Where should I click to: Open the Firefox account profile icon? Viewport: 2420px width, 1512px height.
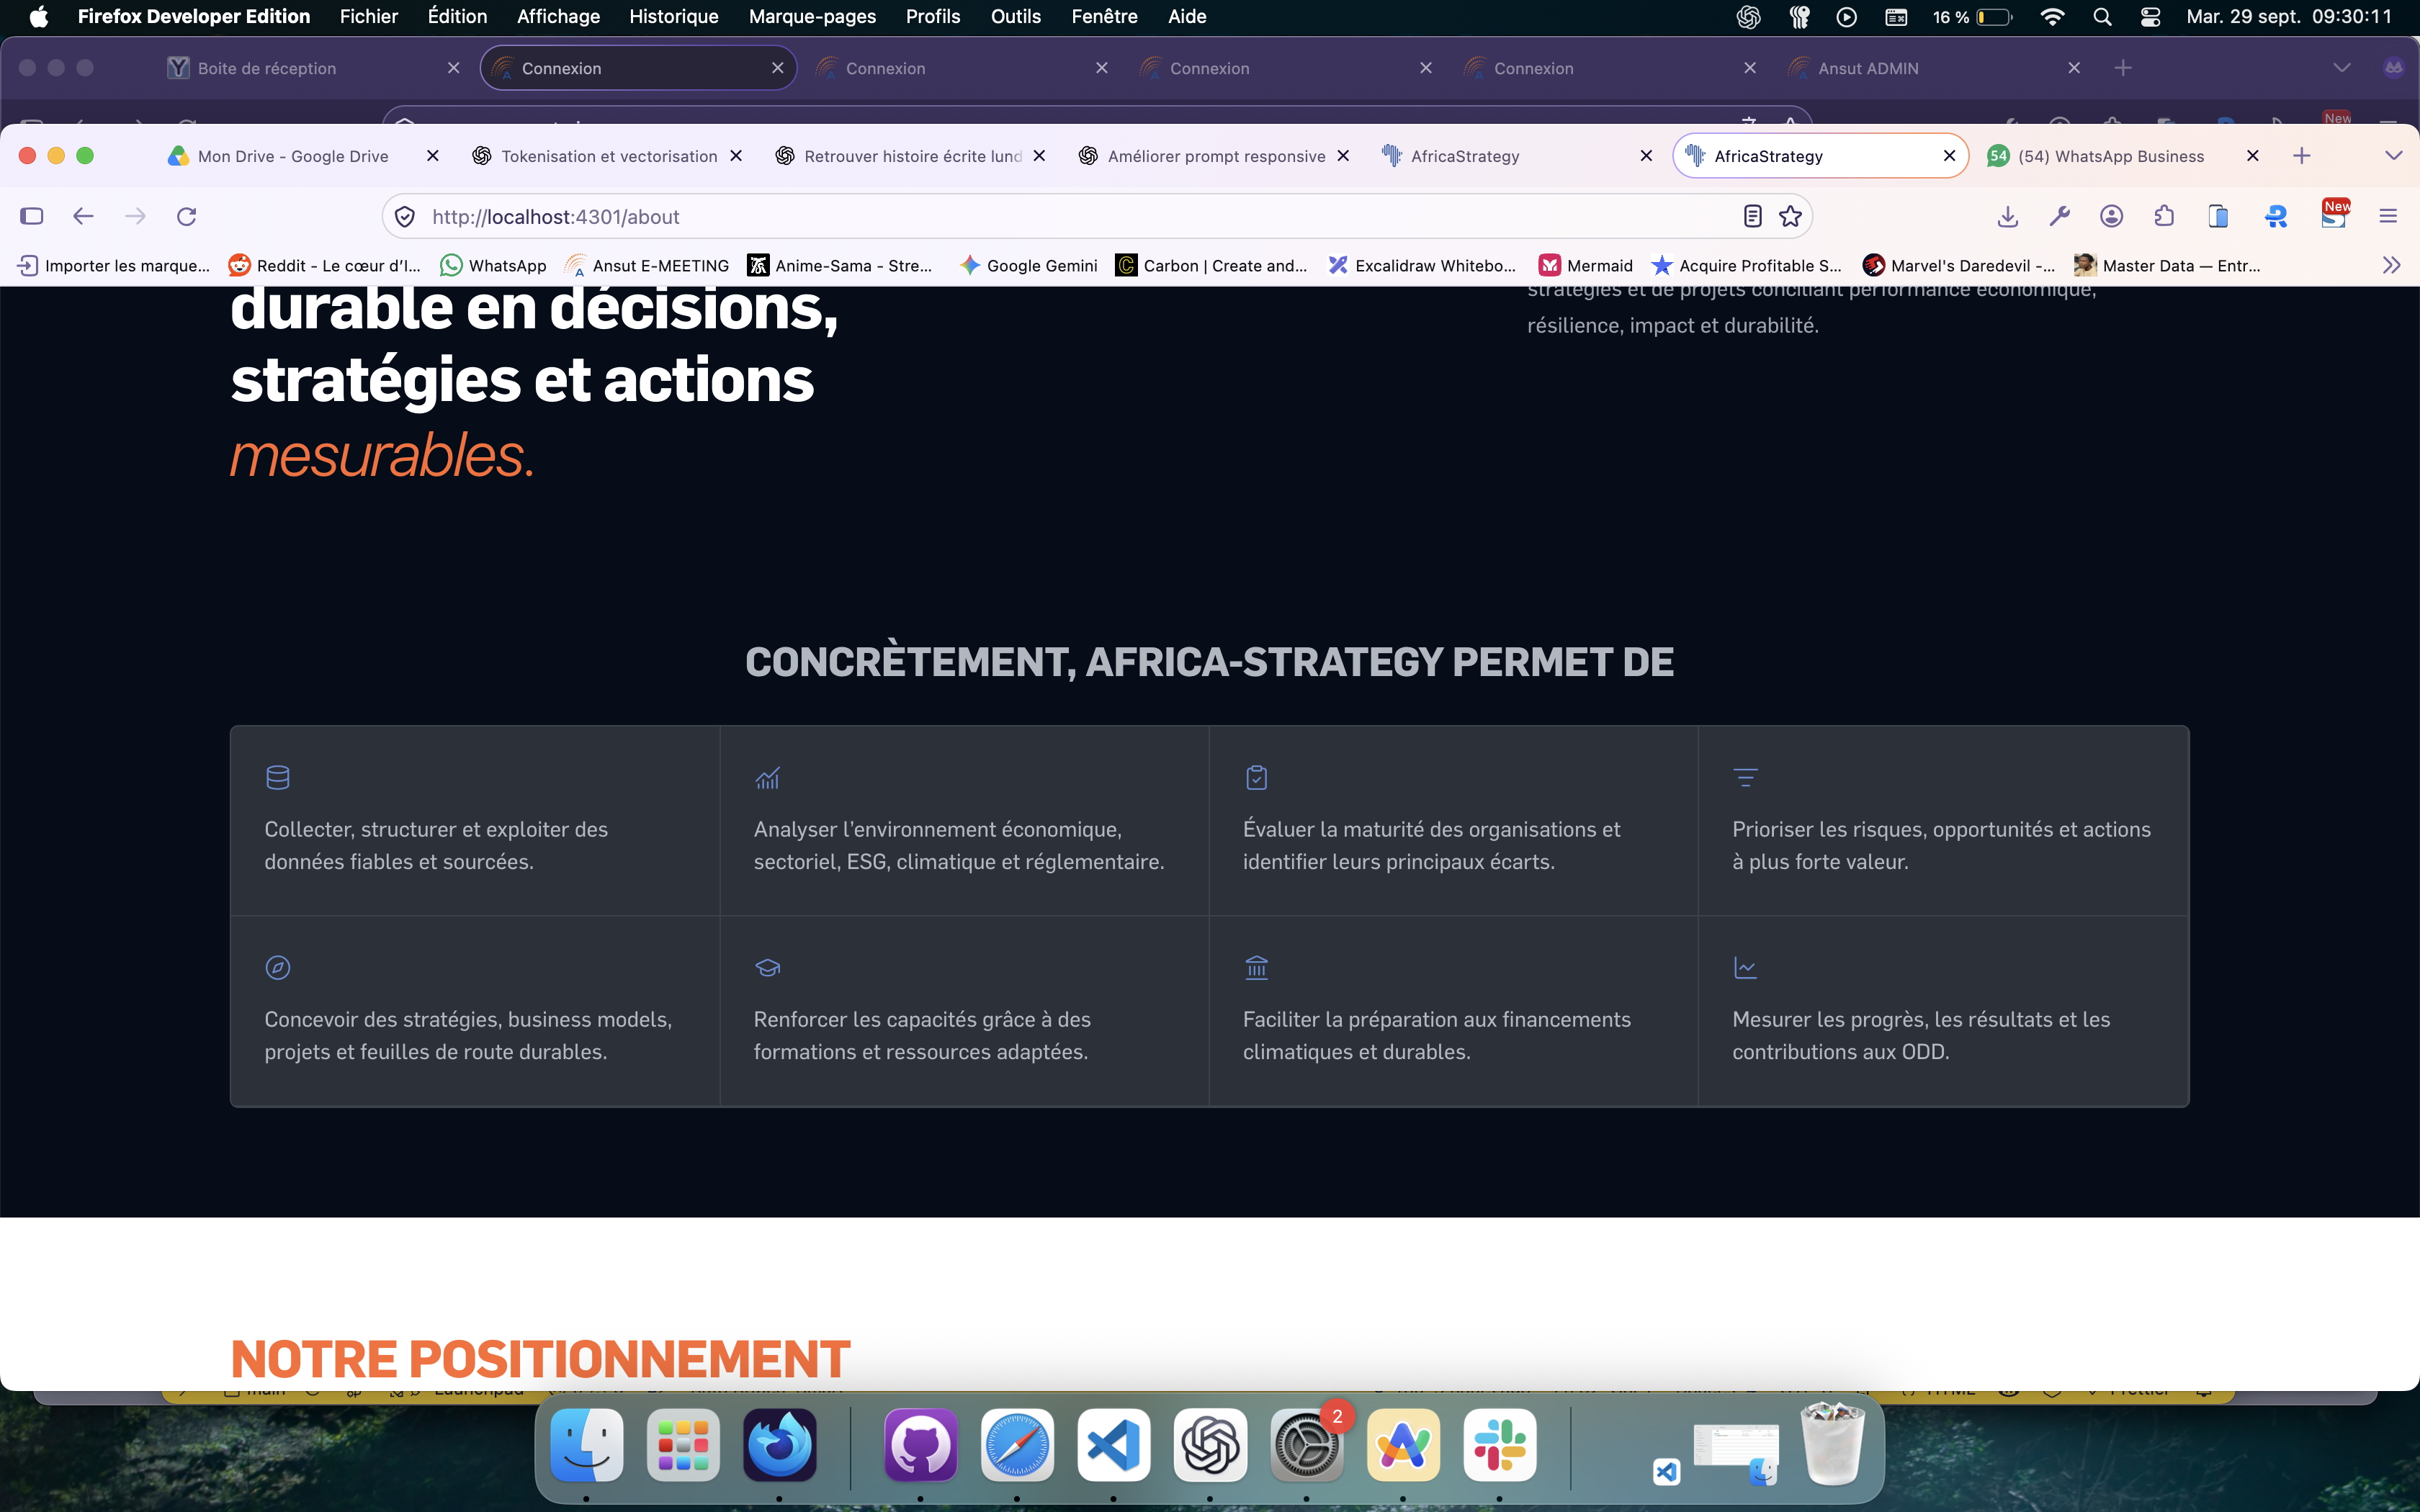click(x=2111, y=216)
